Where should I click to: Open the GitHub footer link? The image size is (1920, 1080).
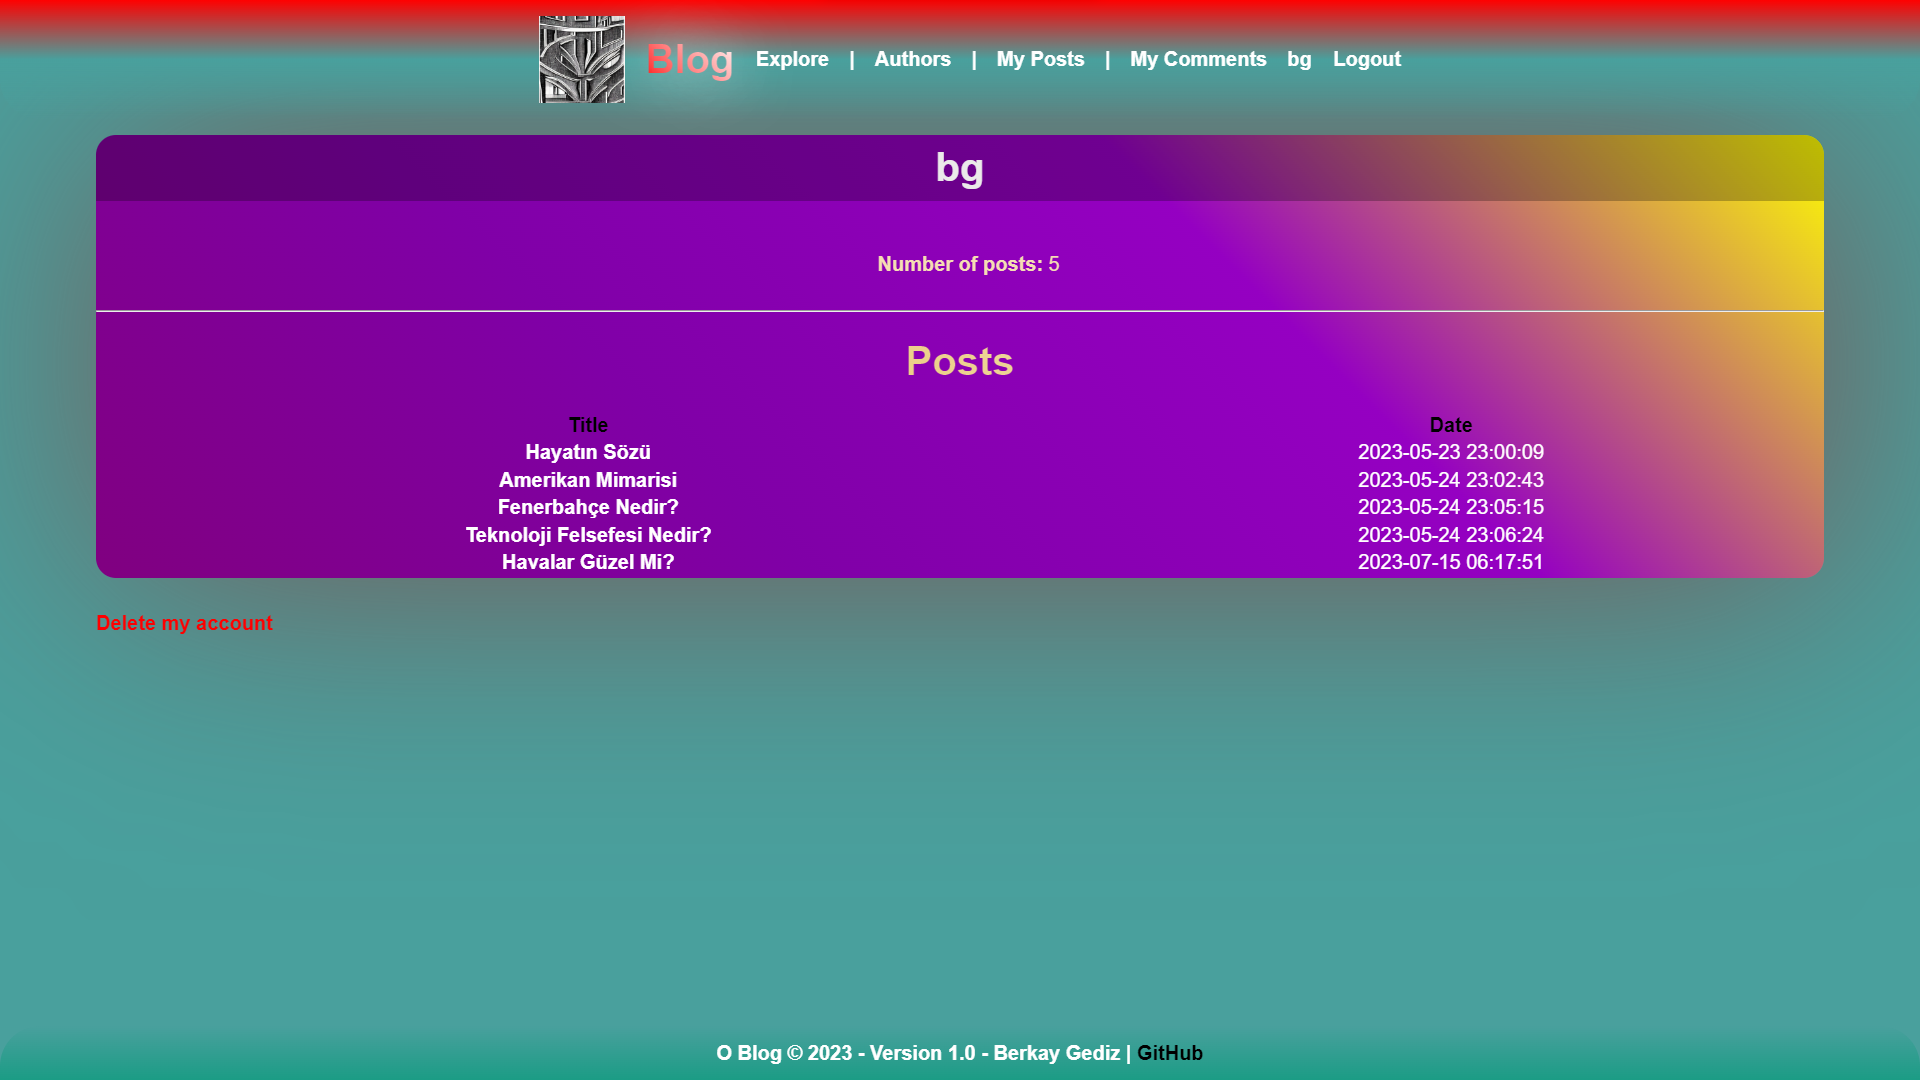point(1169,1053)
